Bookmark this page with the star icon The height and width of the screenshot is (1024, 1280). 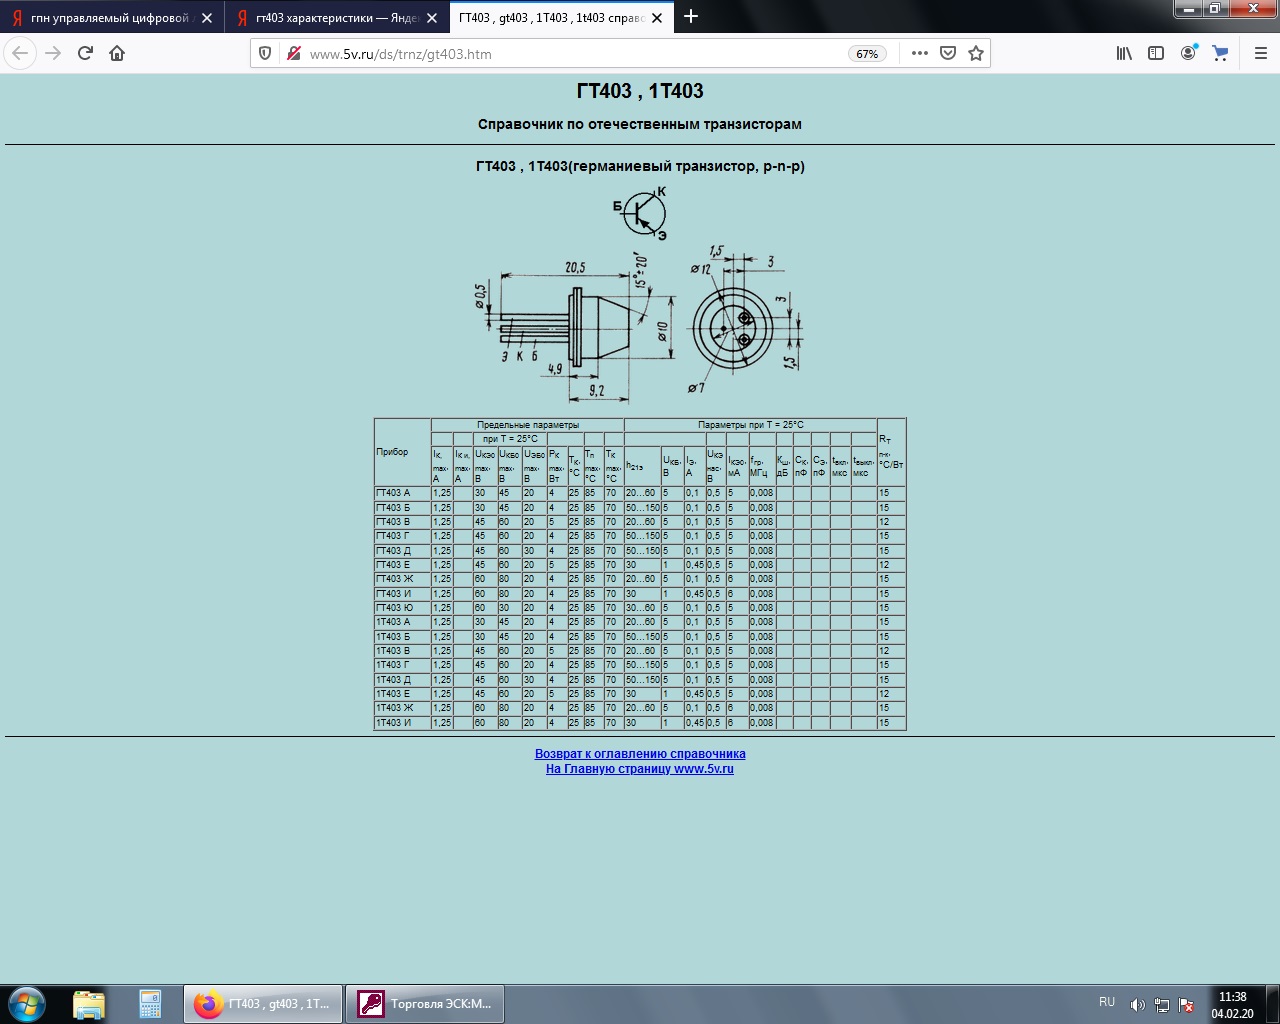point(976,53)
